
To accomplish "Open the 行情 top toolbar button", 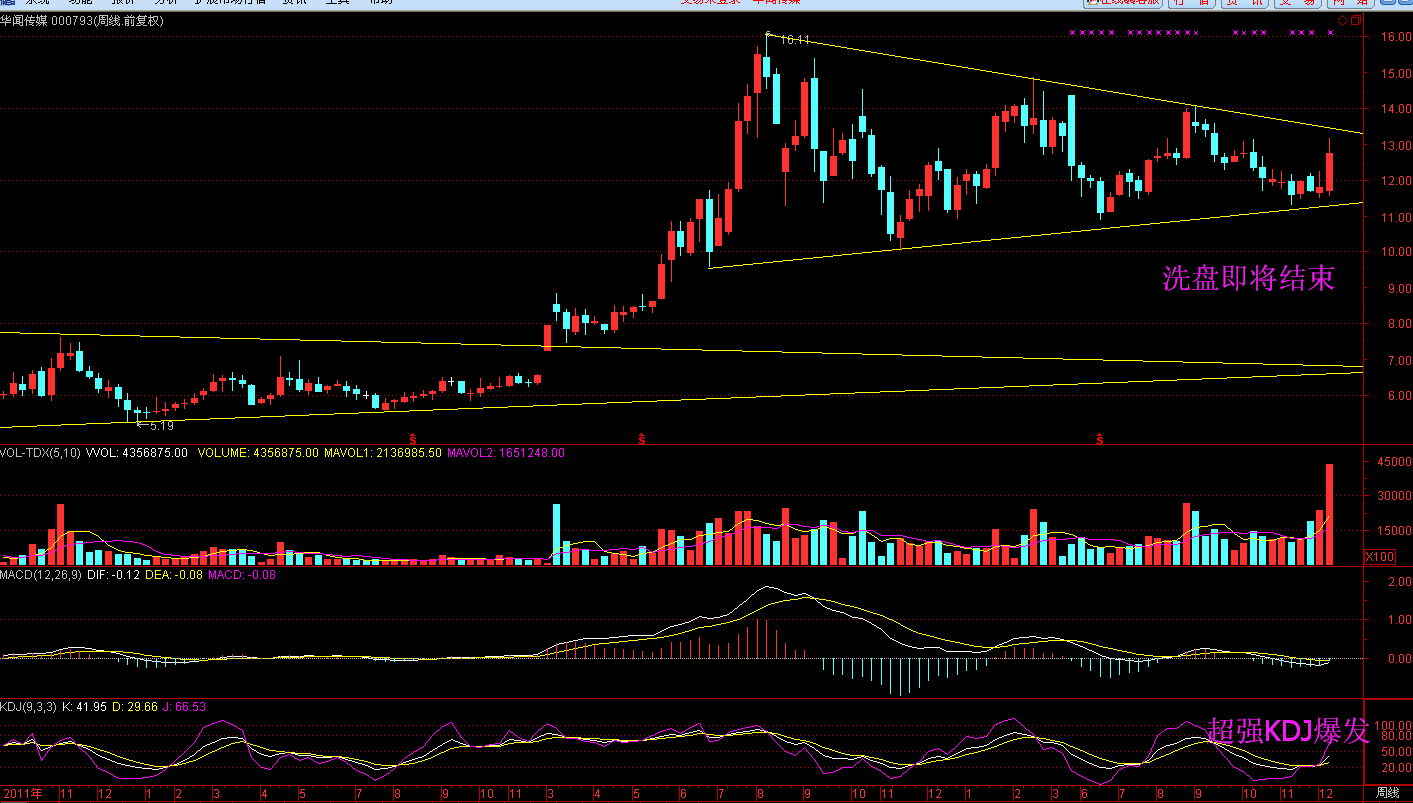I will [x=1191, y=3].
